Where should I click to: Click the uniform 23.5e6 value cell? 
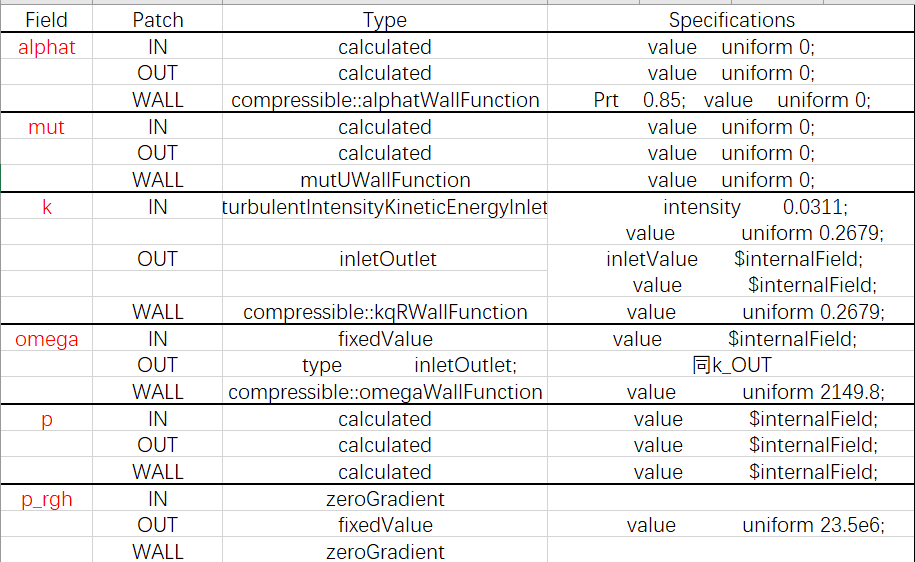pyautogui.click(x=731, y=525)
